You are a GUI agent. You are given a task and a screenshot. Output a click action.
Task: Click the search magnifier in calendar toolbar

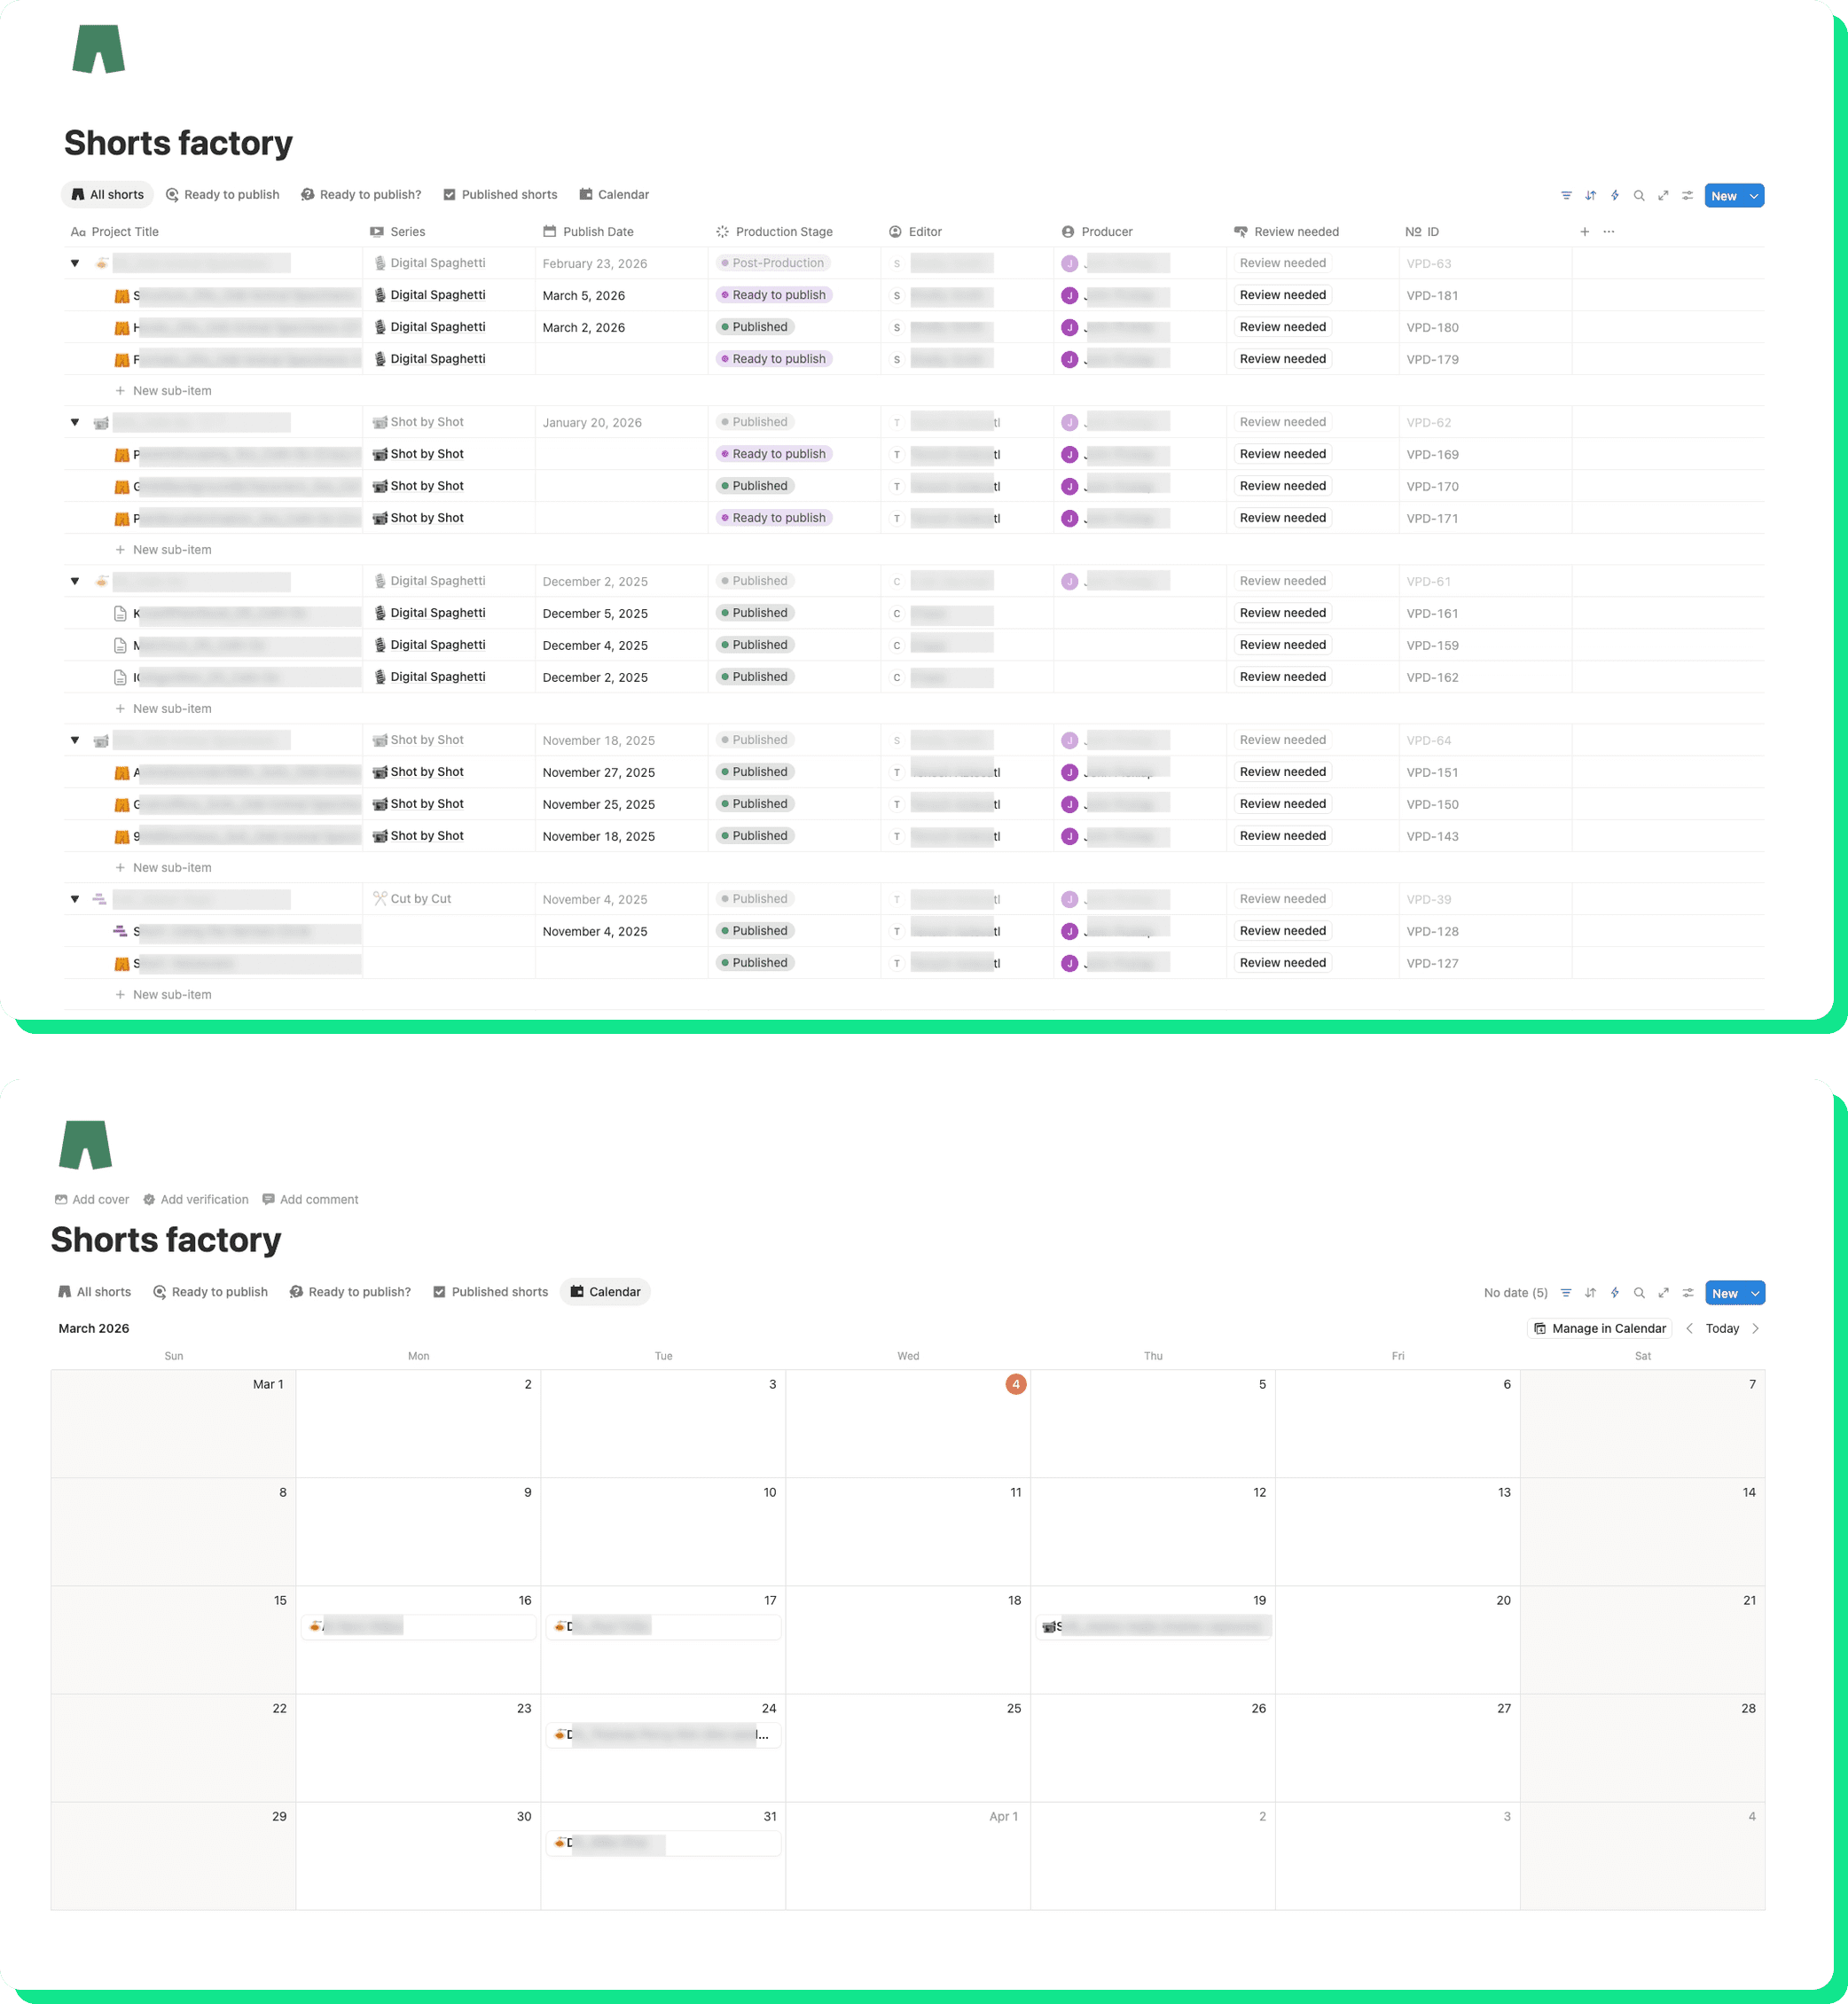[1639, 1293]
